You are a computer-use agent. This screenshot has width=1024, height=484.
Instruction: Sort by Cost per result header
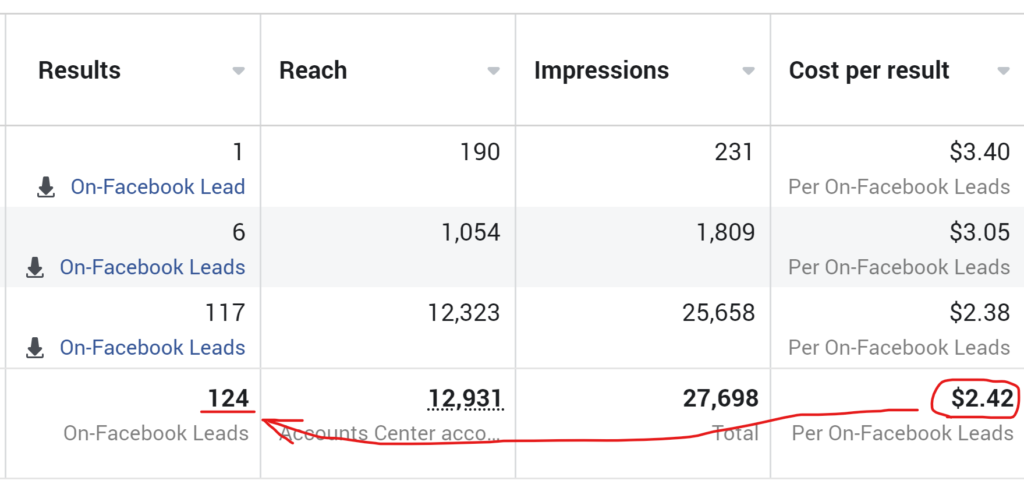click(869, 71)
